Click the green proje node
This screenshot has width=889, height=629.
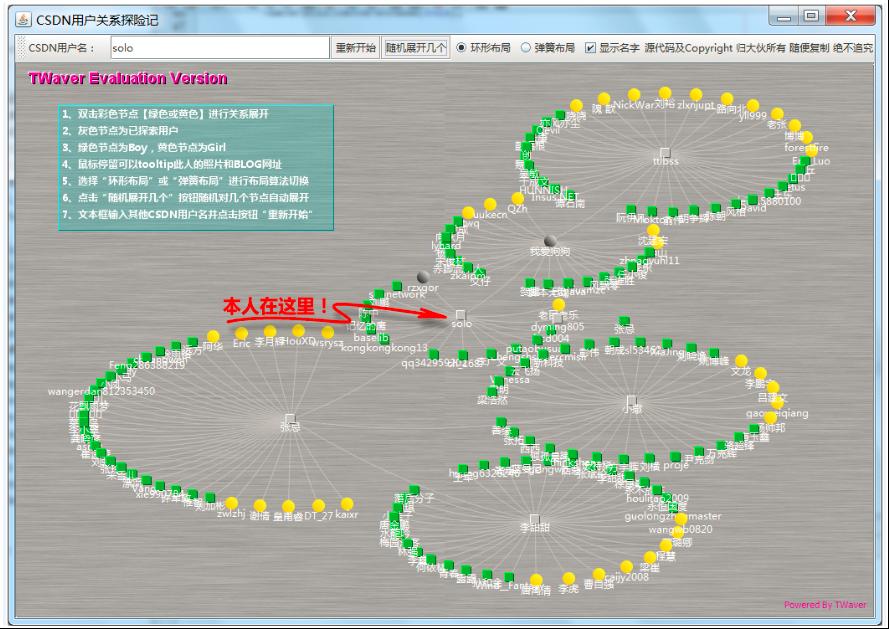(675, 457)
